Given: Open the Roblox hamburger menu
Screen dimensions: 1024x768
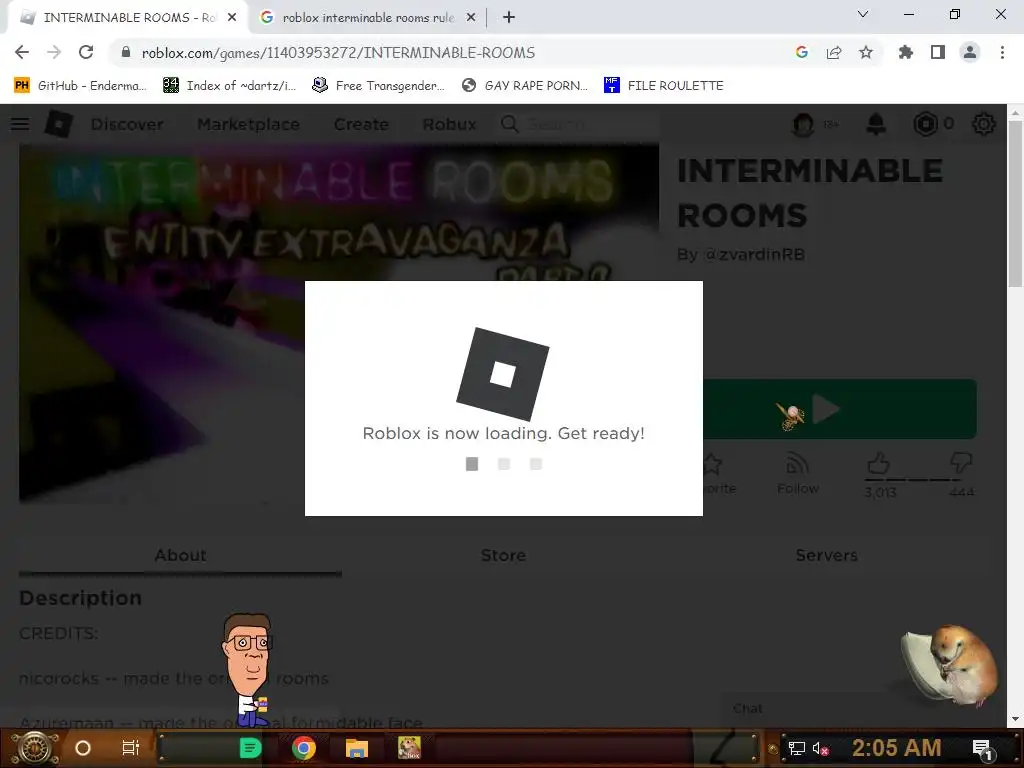Looking at the screenshot, I should (x=20, y=123).
